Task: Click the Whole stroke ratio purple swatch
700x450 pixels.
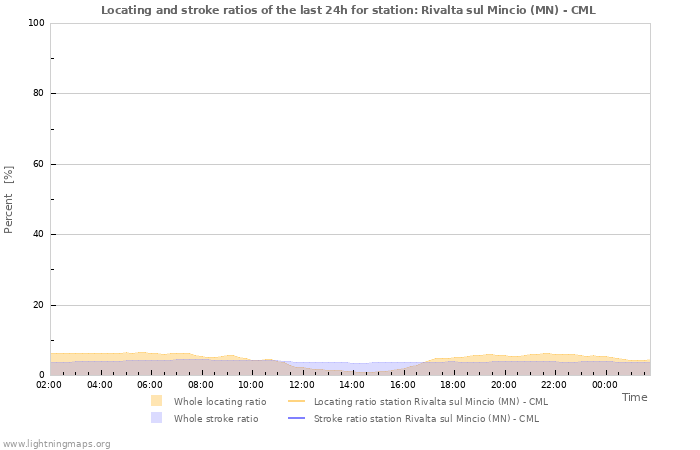Action: click(x=156, y=418)
